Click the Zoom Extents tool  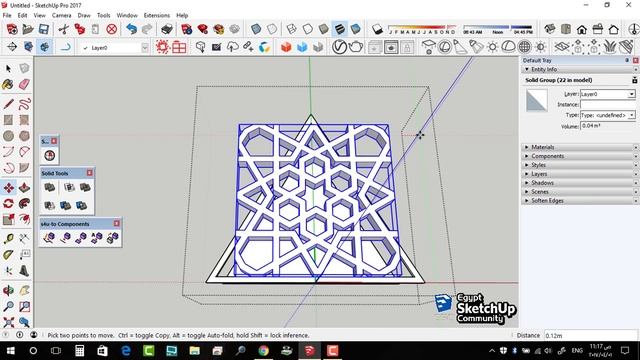pos(8,322)
